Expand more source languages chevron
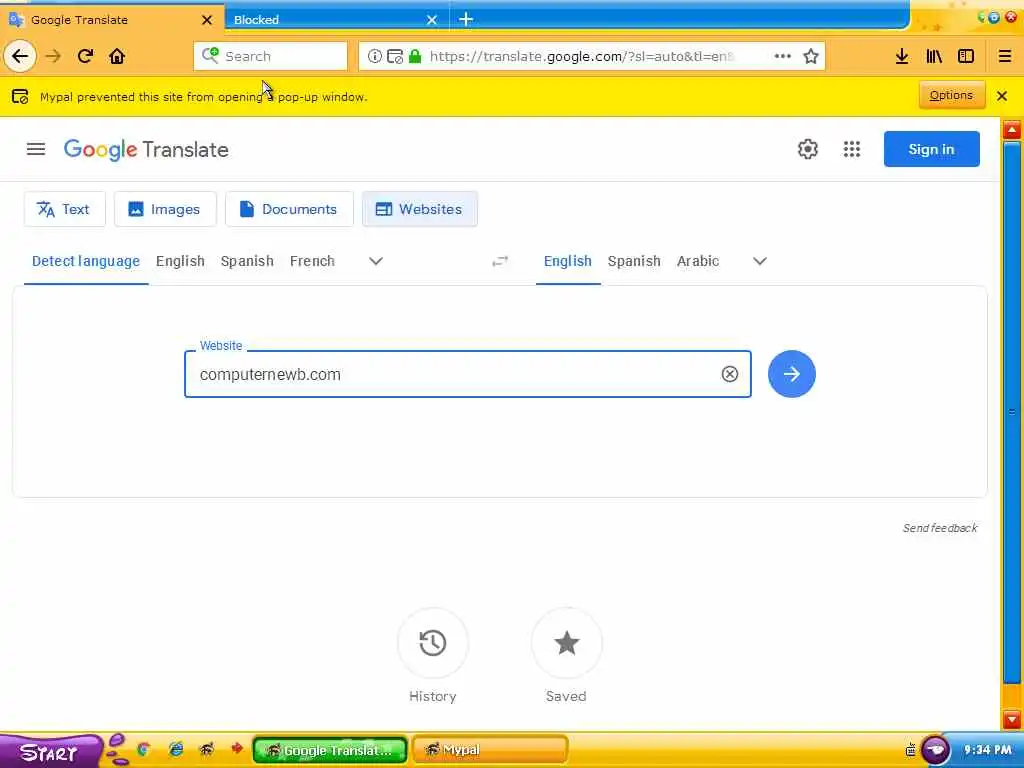This screenshot has width=1024, height=768. [376, 261]
